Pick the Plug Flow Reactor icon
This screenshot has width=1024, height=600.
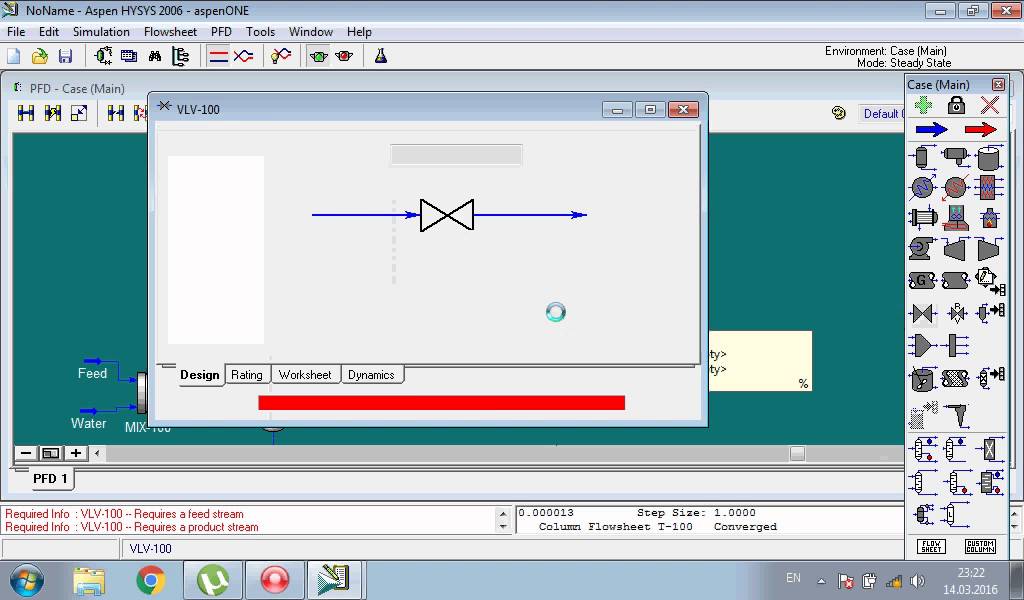[x=955, y=379]
